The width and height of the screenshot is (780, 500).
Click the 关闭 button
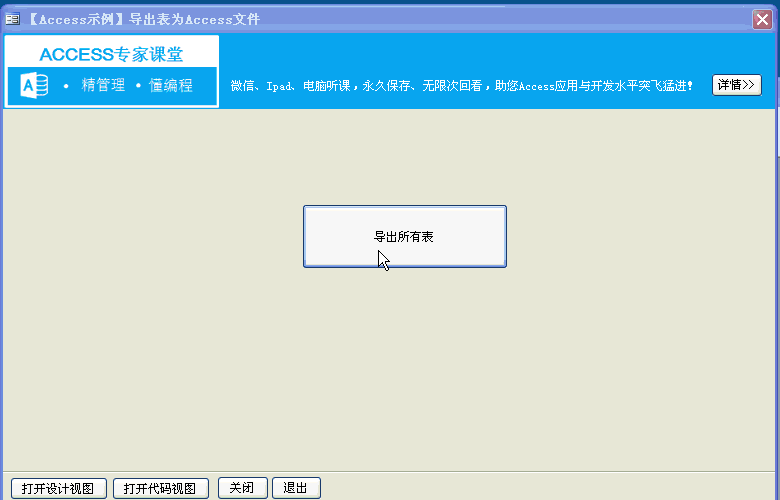pyautogui.click(x=243, y=488)
